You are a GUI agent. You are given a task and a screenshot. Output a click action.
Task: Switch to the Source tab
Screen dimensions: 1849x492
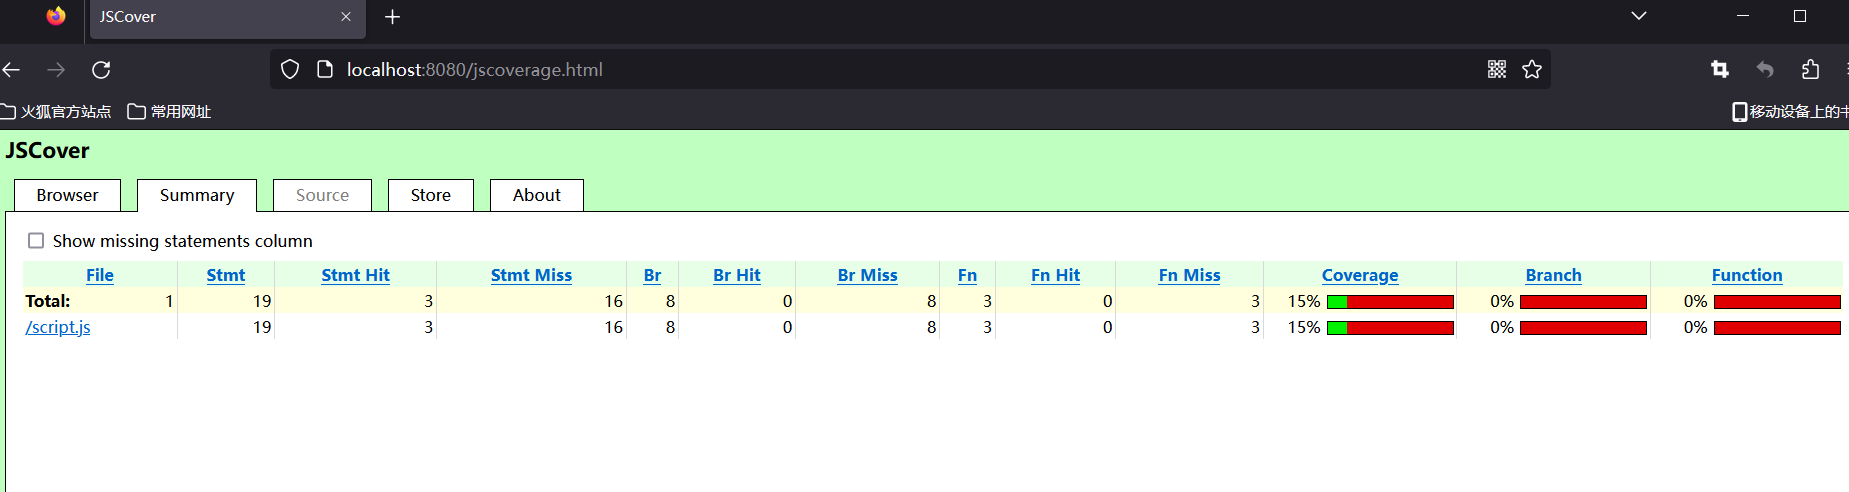pyautogui.click(x=322, y=195)
